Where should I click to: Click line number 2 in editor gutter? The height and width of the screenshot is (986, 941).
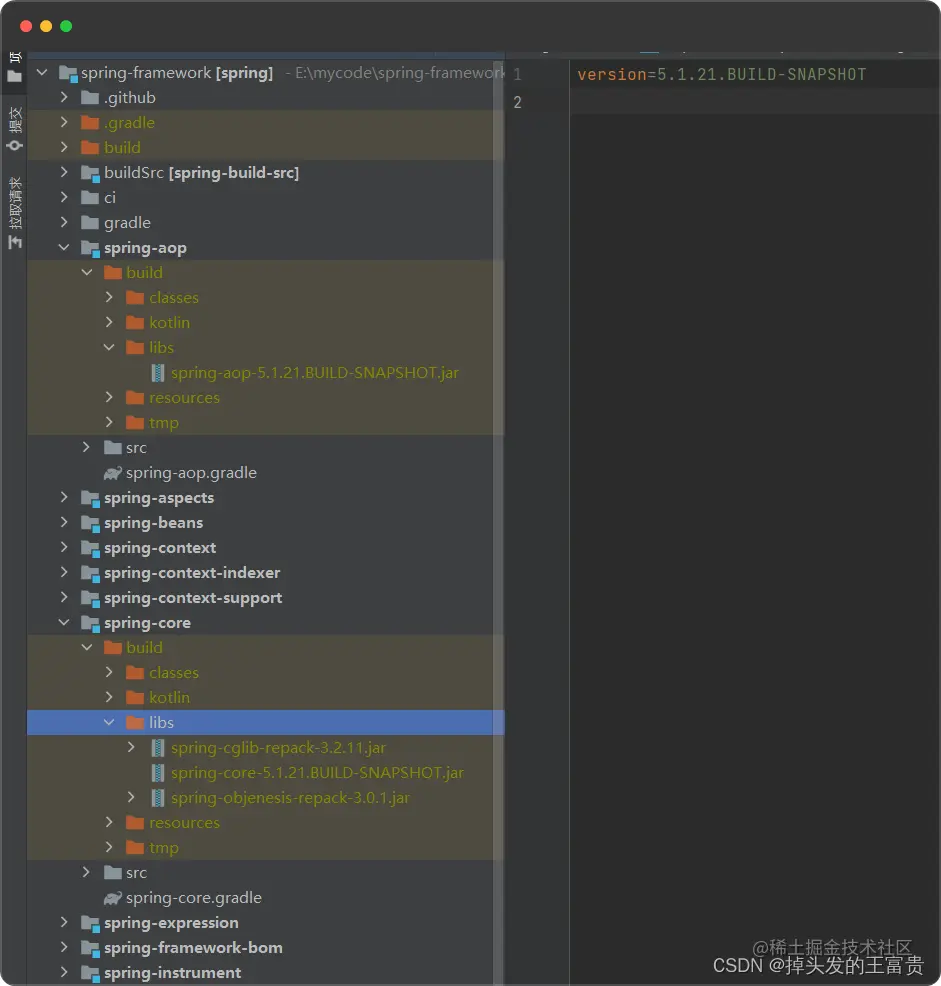518,102
